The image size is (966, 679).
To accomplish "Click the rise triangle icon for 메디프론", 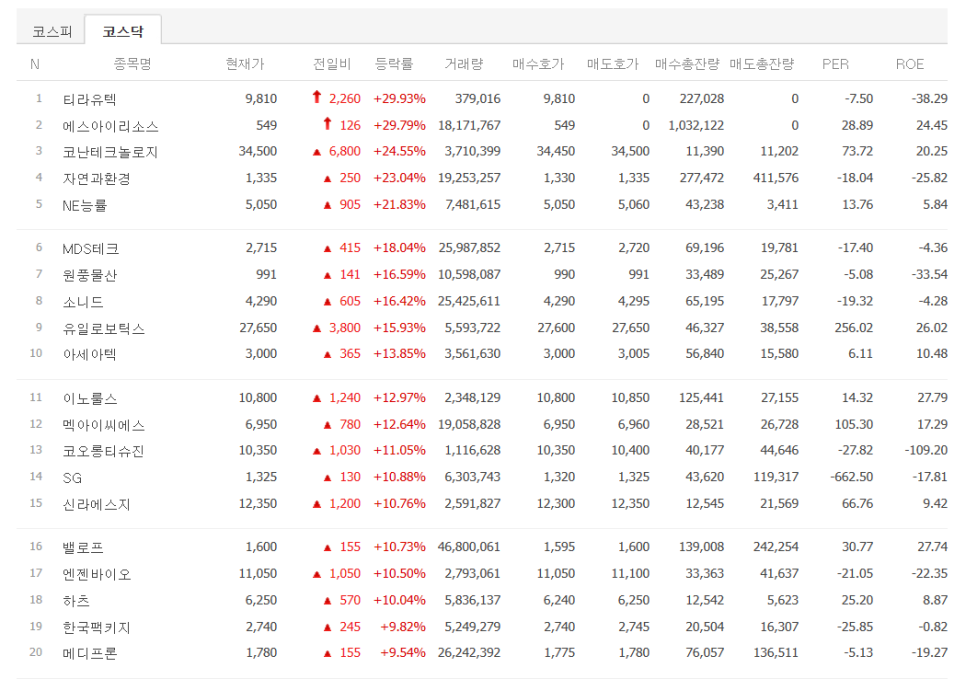I will click(326, 654).
